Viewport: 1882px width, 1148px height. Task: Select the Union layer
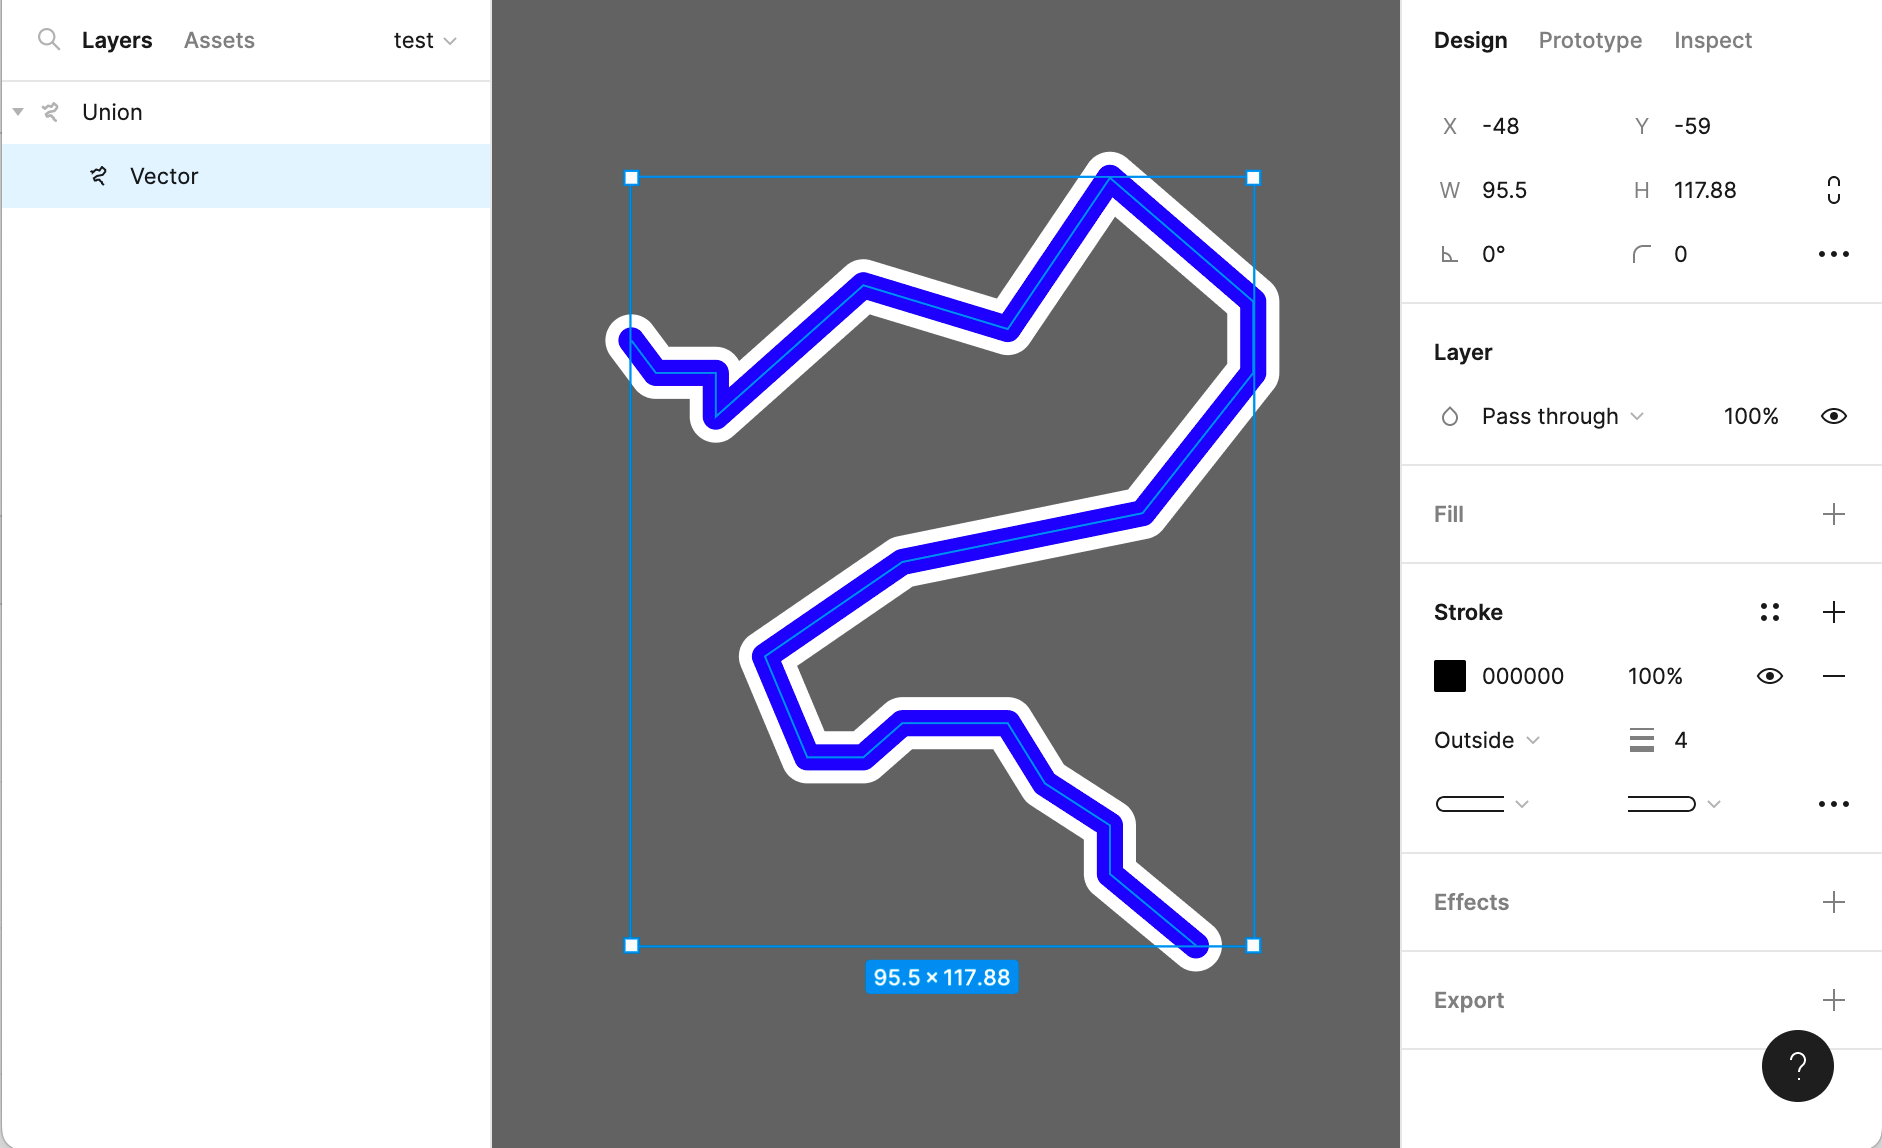click(246, 112)
